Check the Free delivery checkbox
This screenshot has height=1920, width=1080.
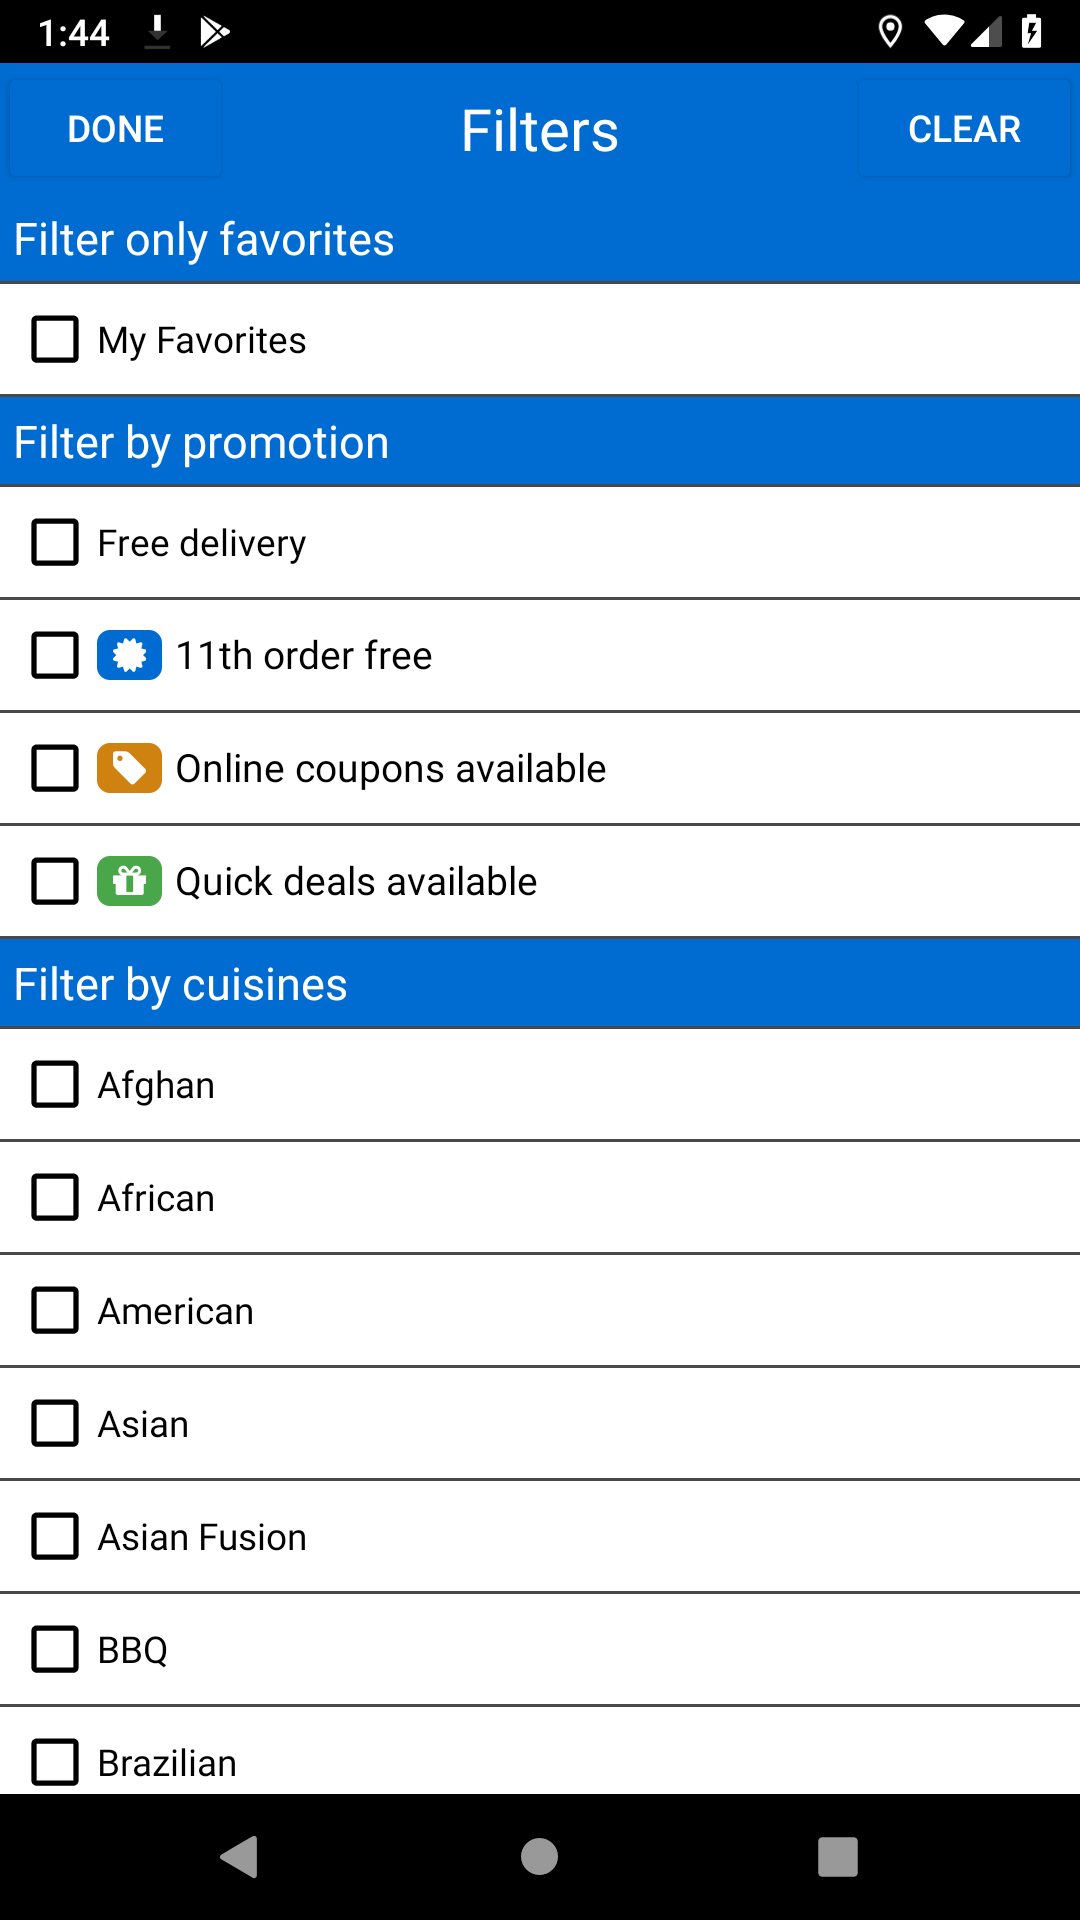tap(55, 543)
